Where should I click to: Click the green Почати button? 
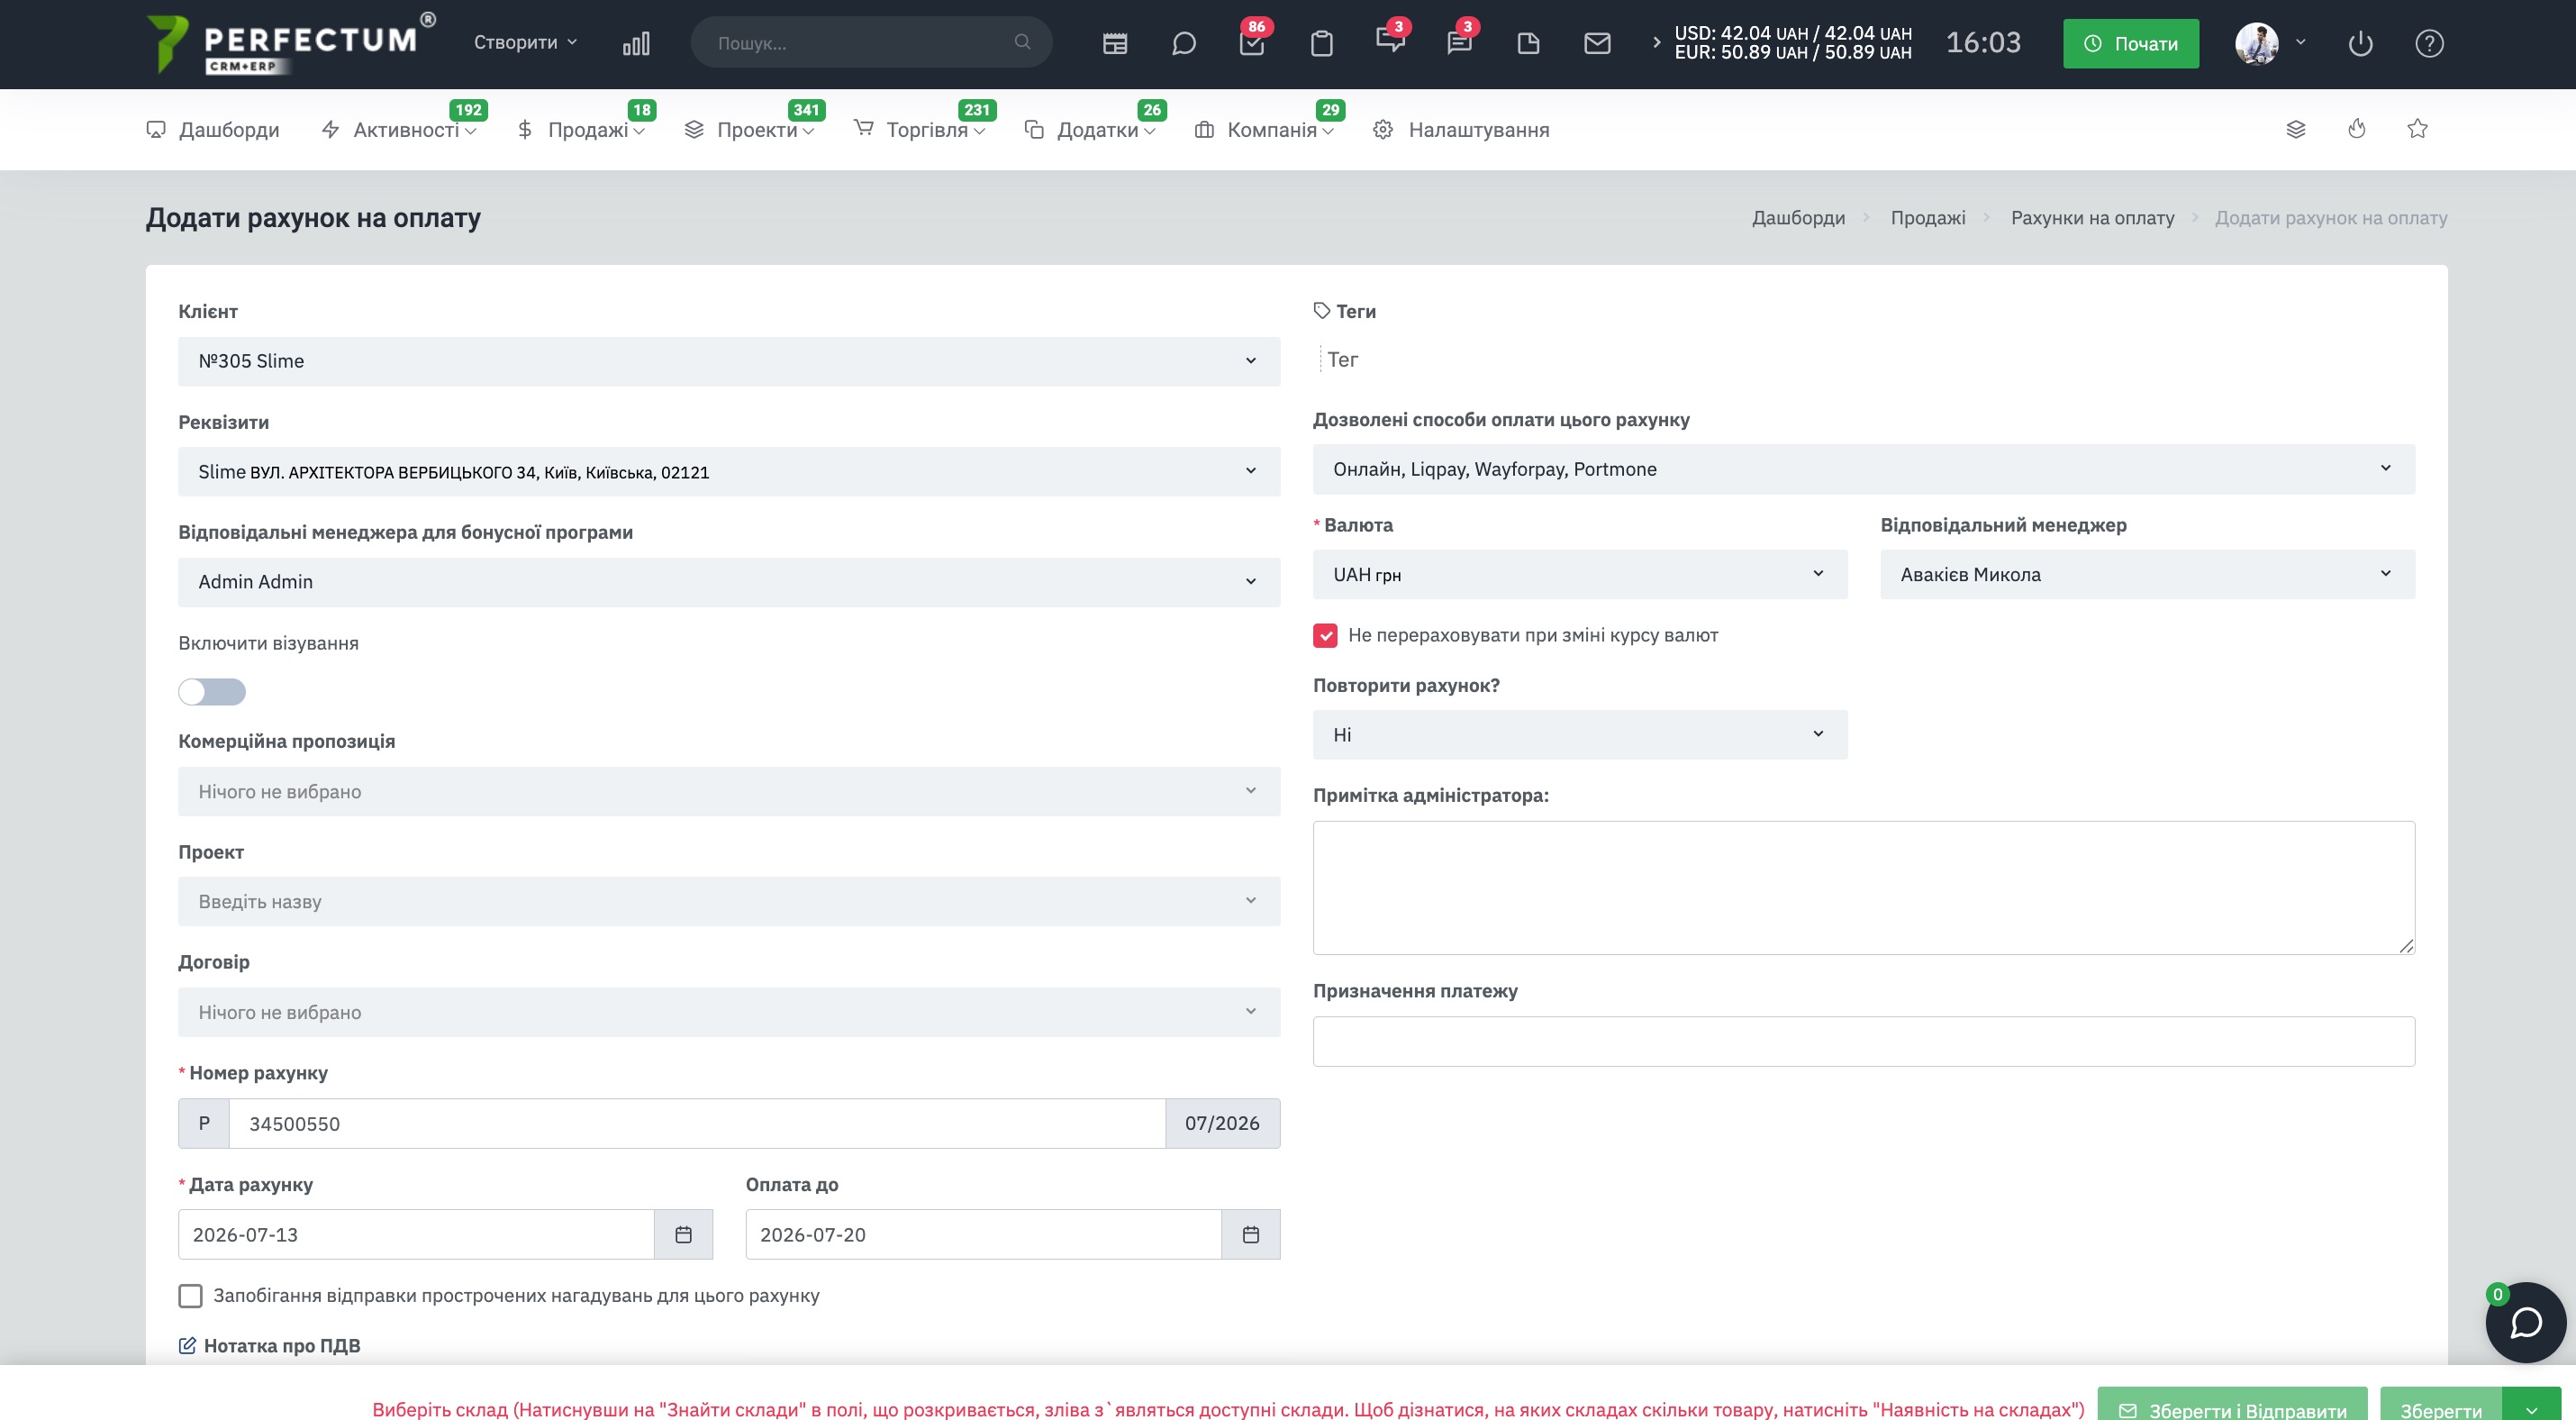2131,43
